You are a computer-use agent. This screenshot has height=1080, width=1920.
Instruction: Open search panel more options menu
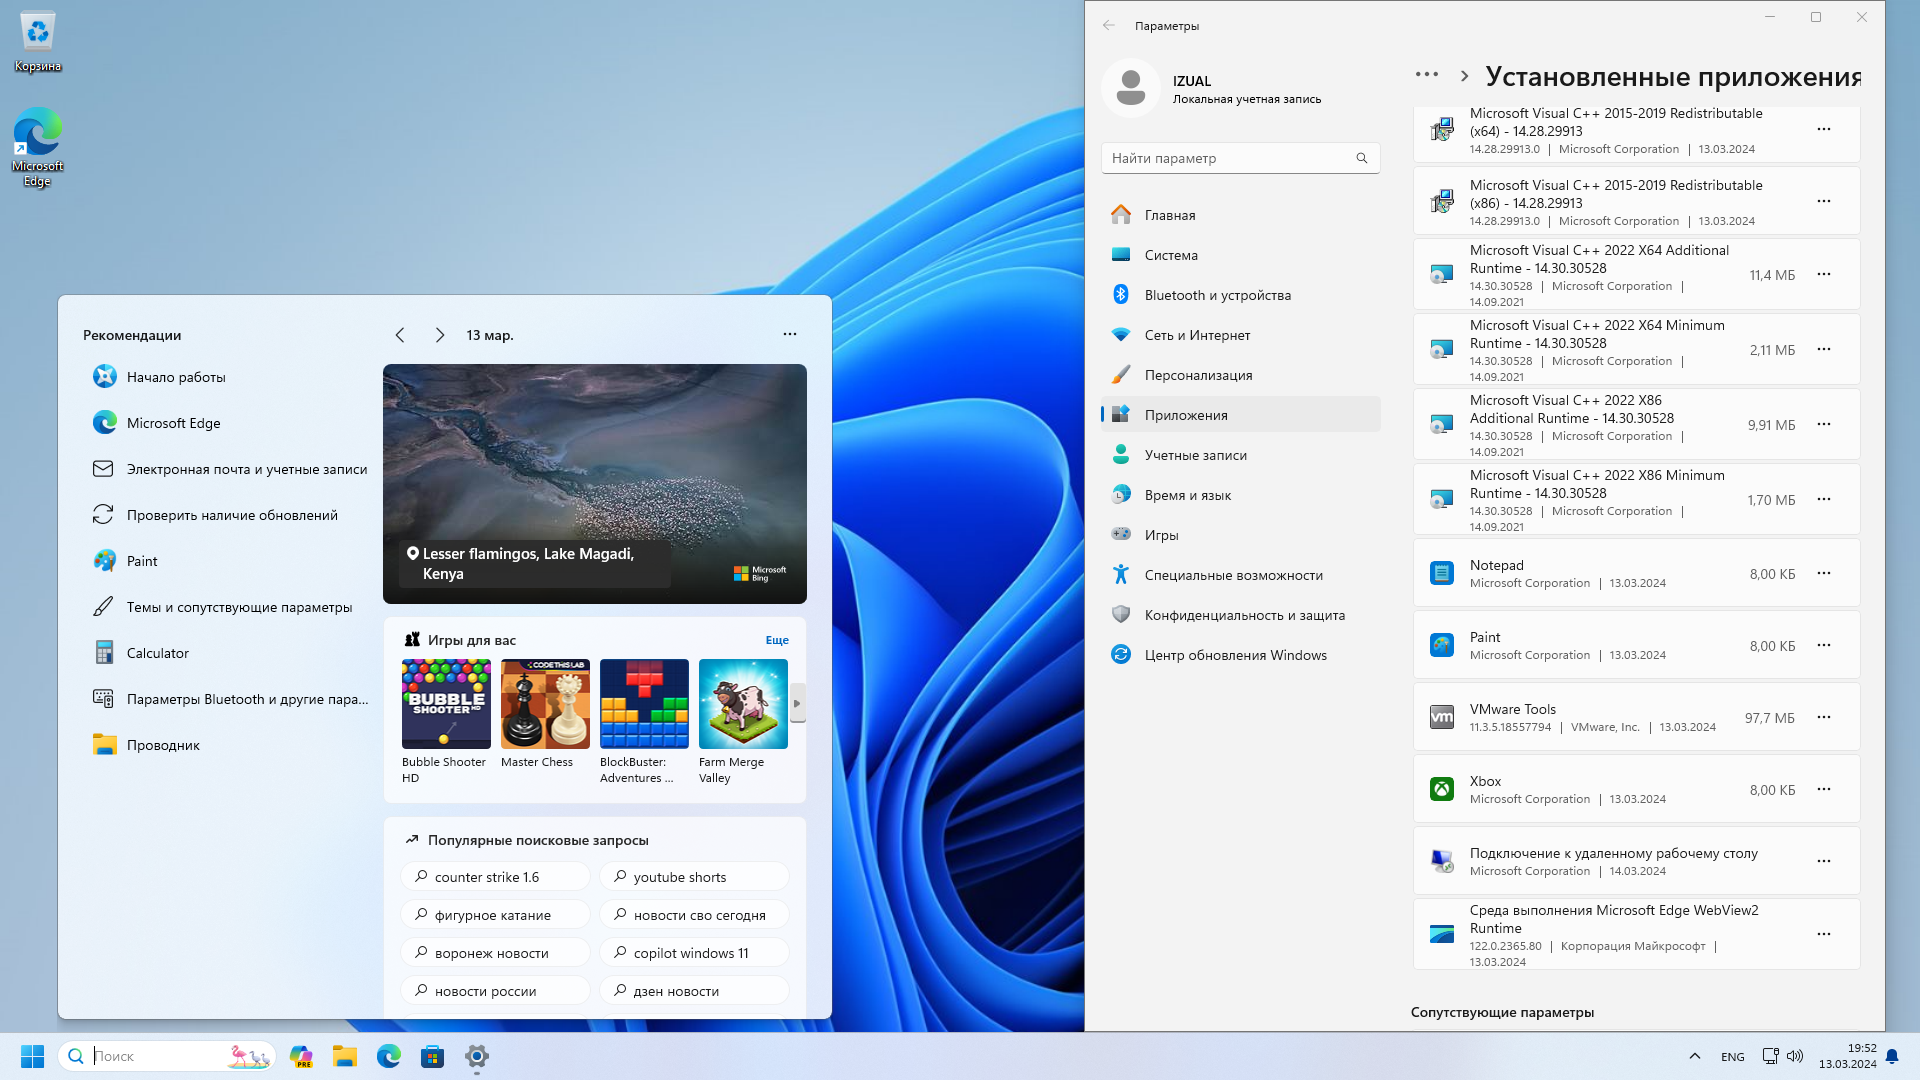tap(790, 334)
